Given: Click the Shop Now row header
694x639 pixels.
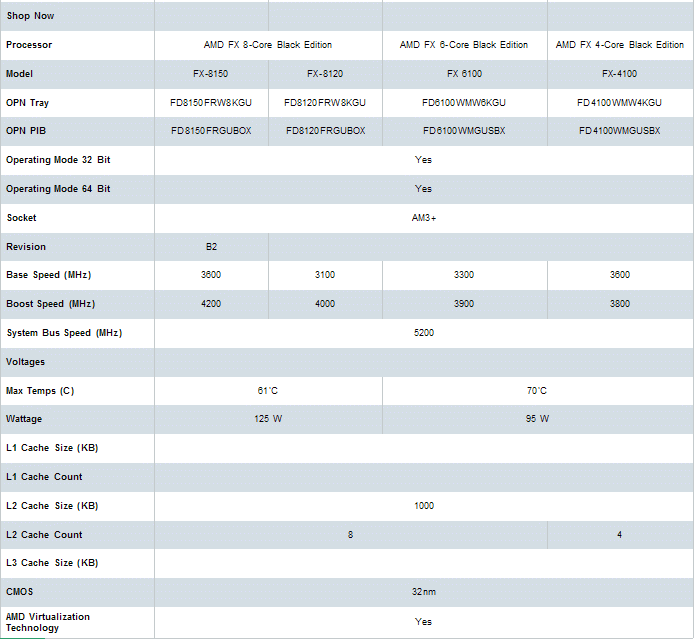Looking at the screenshot, I should (31, 16).
